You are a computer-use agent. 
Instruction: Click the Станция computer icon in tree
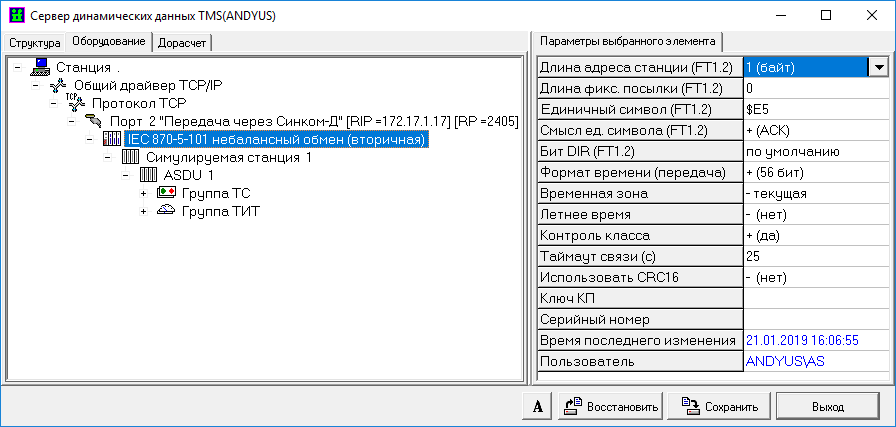(x=41, y=67)
